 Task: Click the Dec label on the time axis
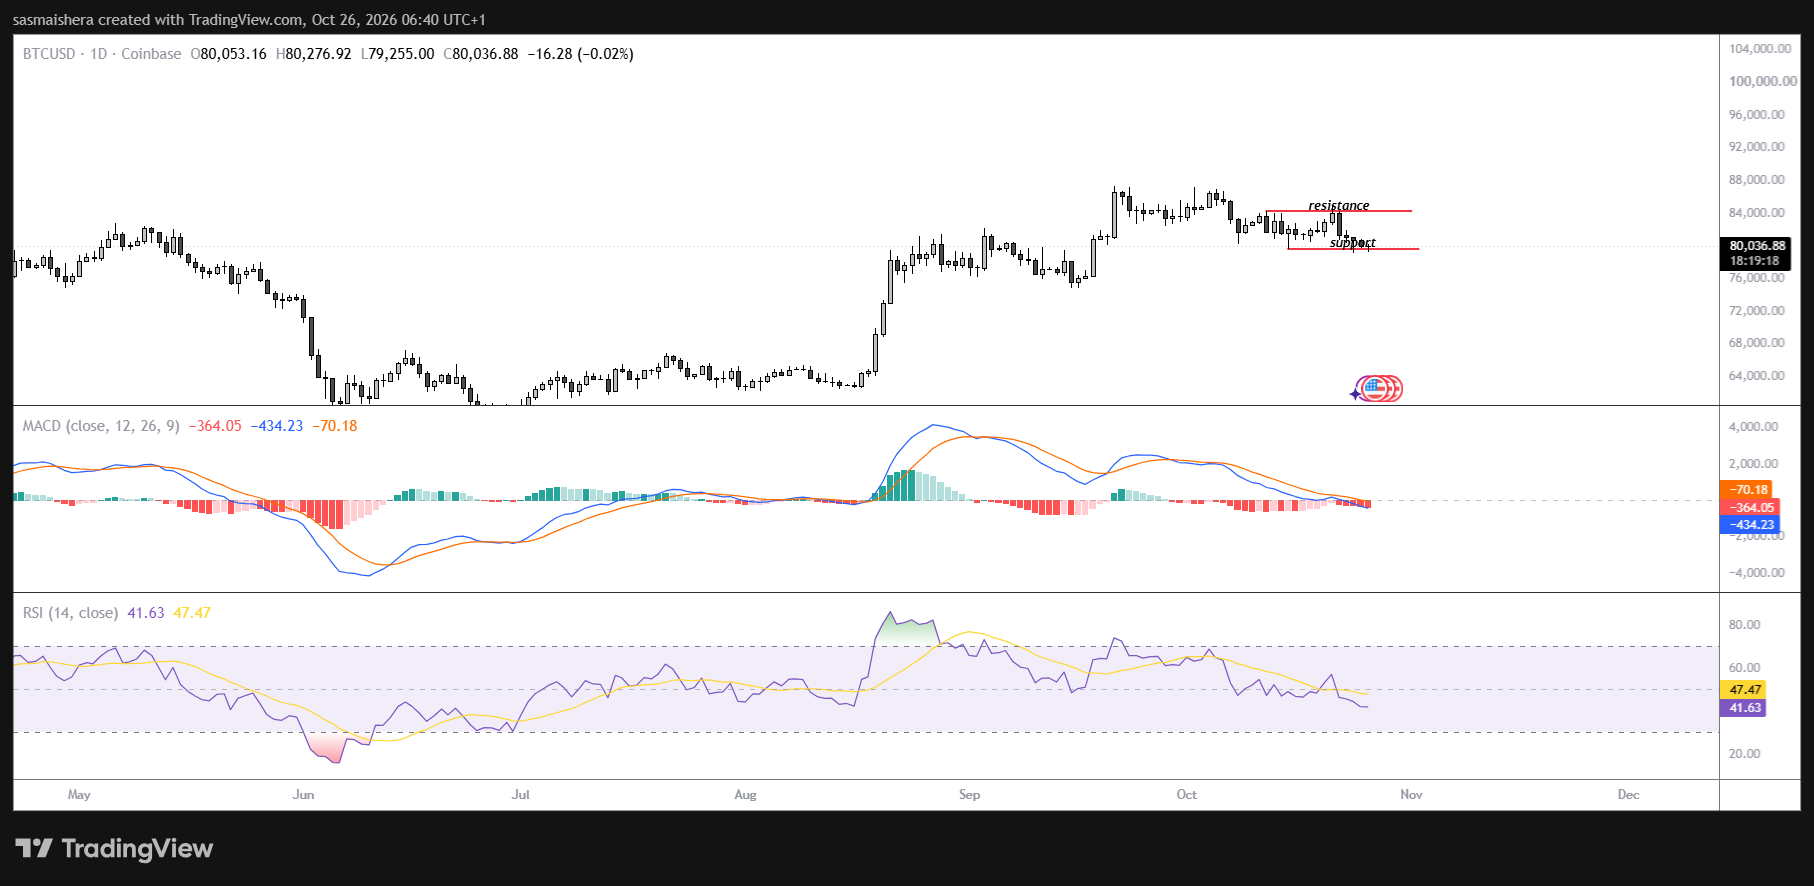[1629, 795]
